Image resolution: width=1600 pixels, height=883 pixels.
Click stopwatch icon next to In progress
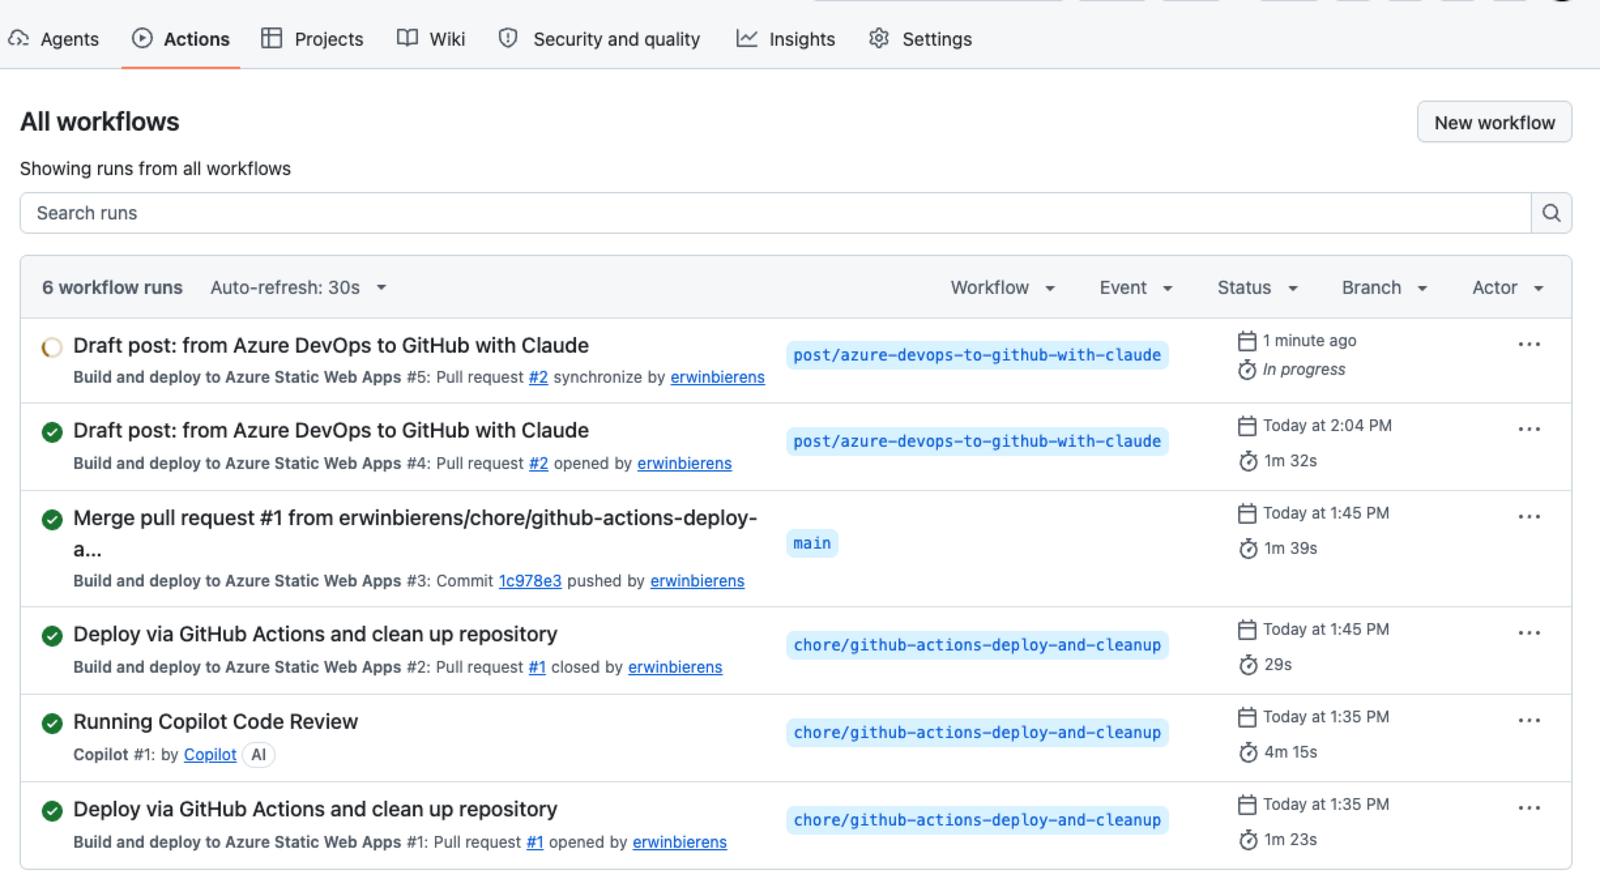tap(1247, 370)
